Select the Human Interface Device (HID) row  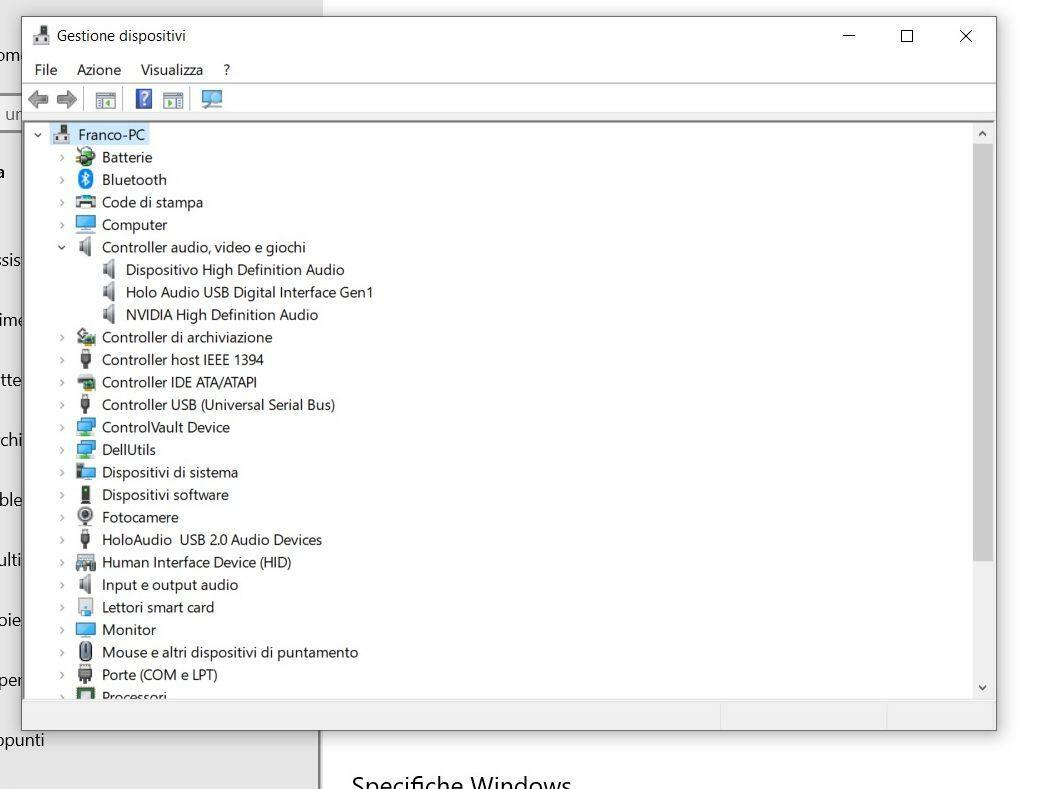[x=196, y=562]
